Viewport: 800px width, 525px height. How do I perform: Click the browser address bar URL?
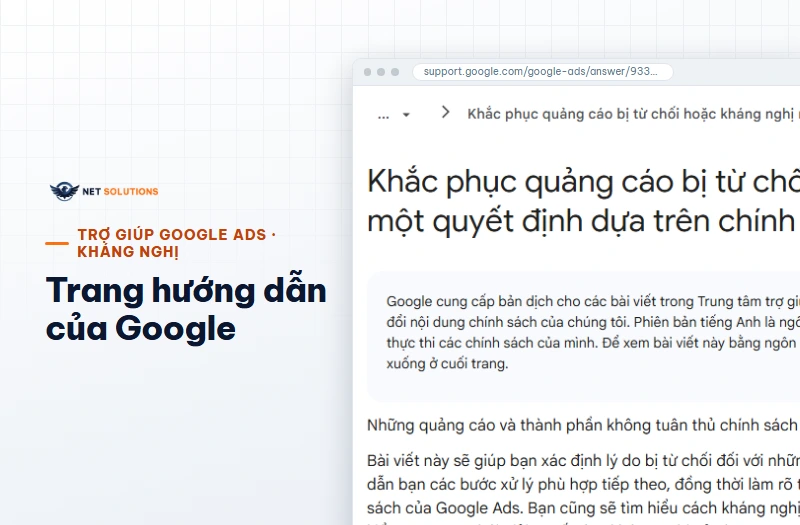542,71
